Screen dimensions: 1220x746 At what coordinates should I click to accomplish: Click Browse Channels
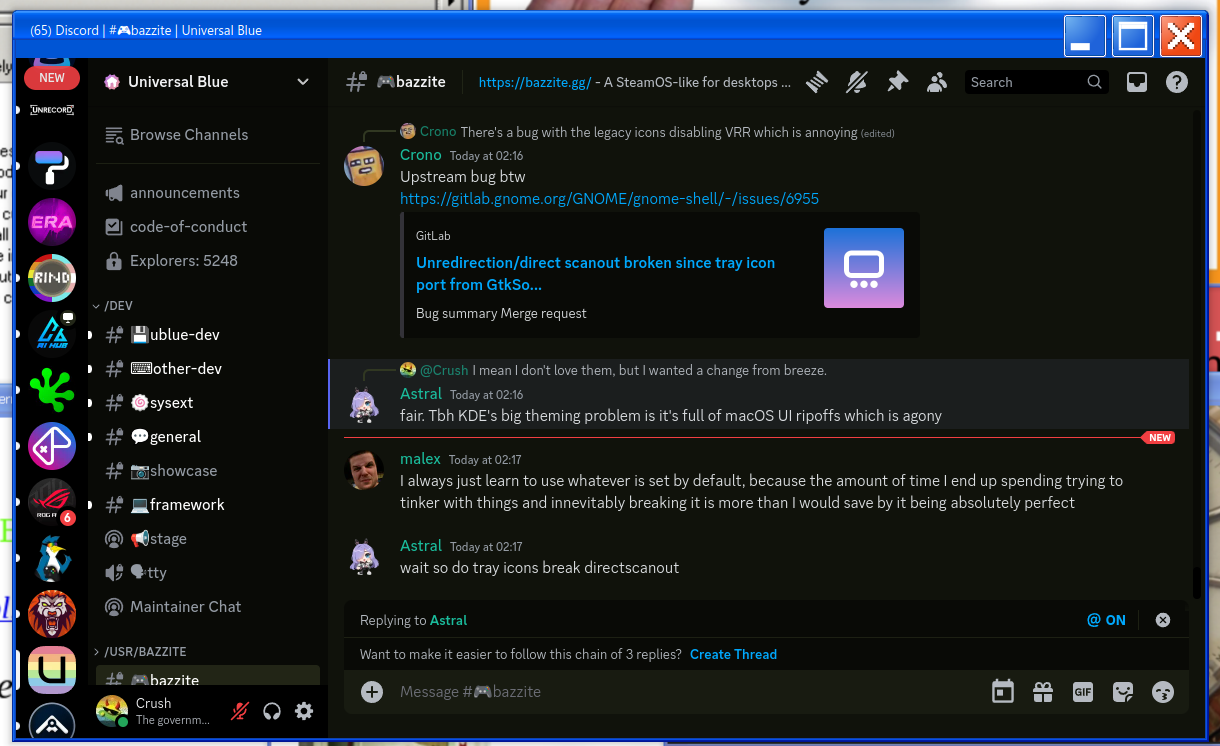(208, 135)
